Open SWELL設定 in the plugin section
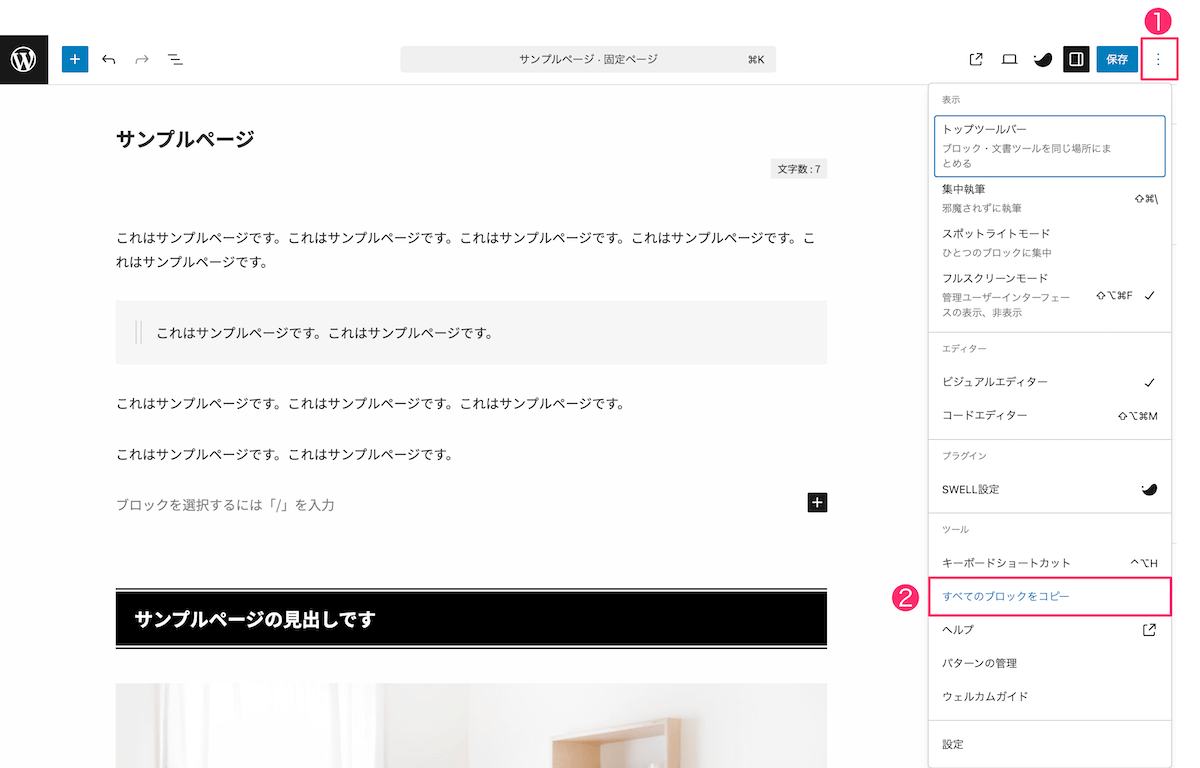The width and height of the screenshot is (1200, 768). coord(1049,489)
